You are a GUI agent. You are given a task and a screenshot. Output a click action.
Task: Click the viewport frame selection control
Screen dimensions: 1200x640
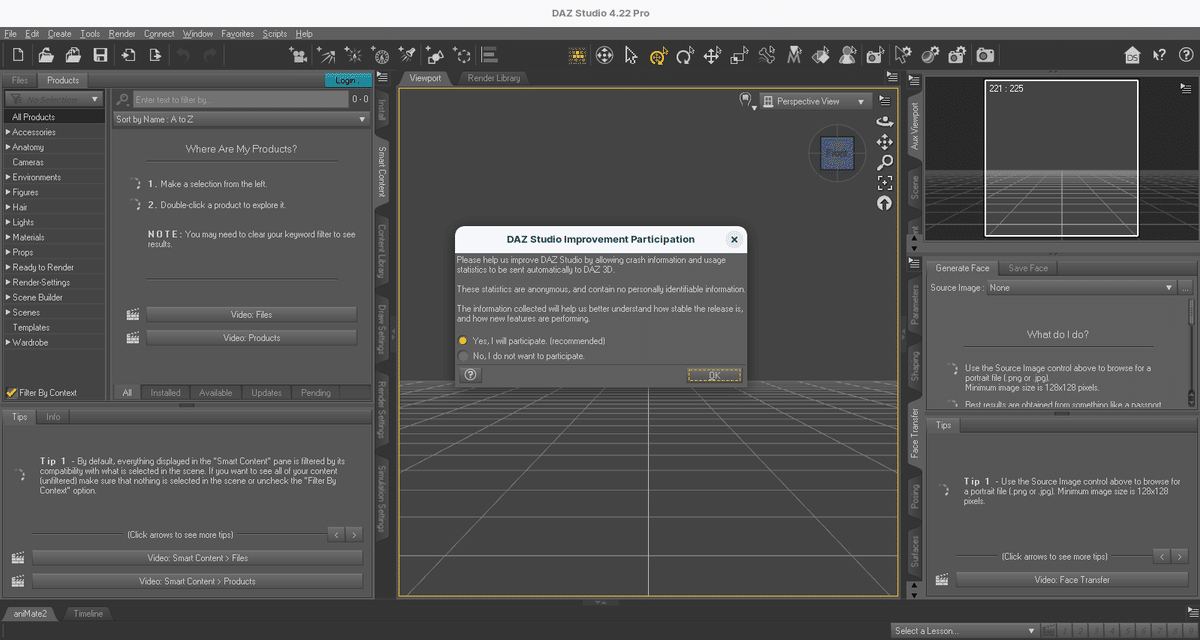click(885, 183)
